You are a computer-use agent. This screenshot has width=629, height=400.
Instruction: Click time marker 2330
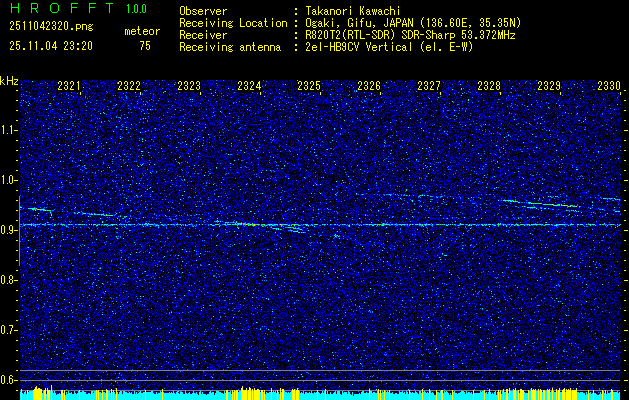point(609,85)
